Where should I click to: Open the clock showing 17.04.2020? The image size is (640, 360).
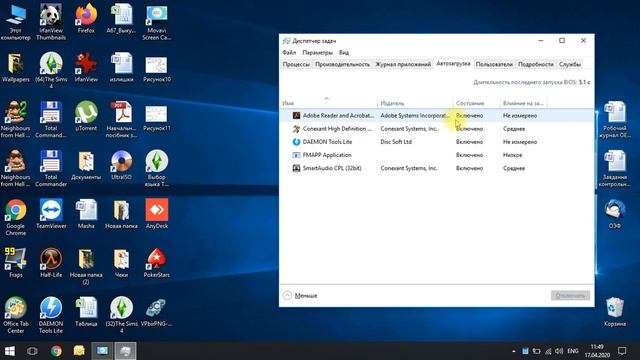click(597, 351)
